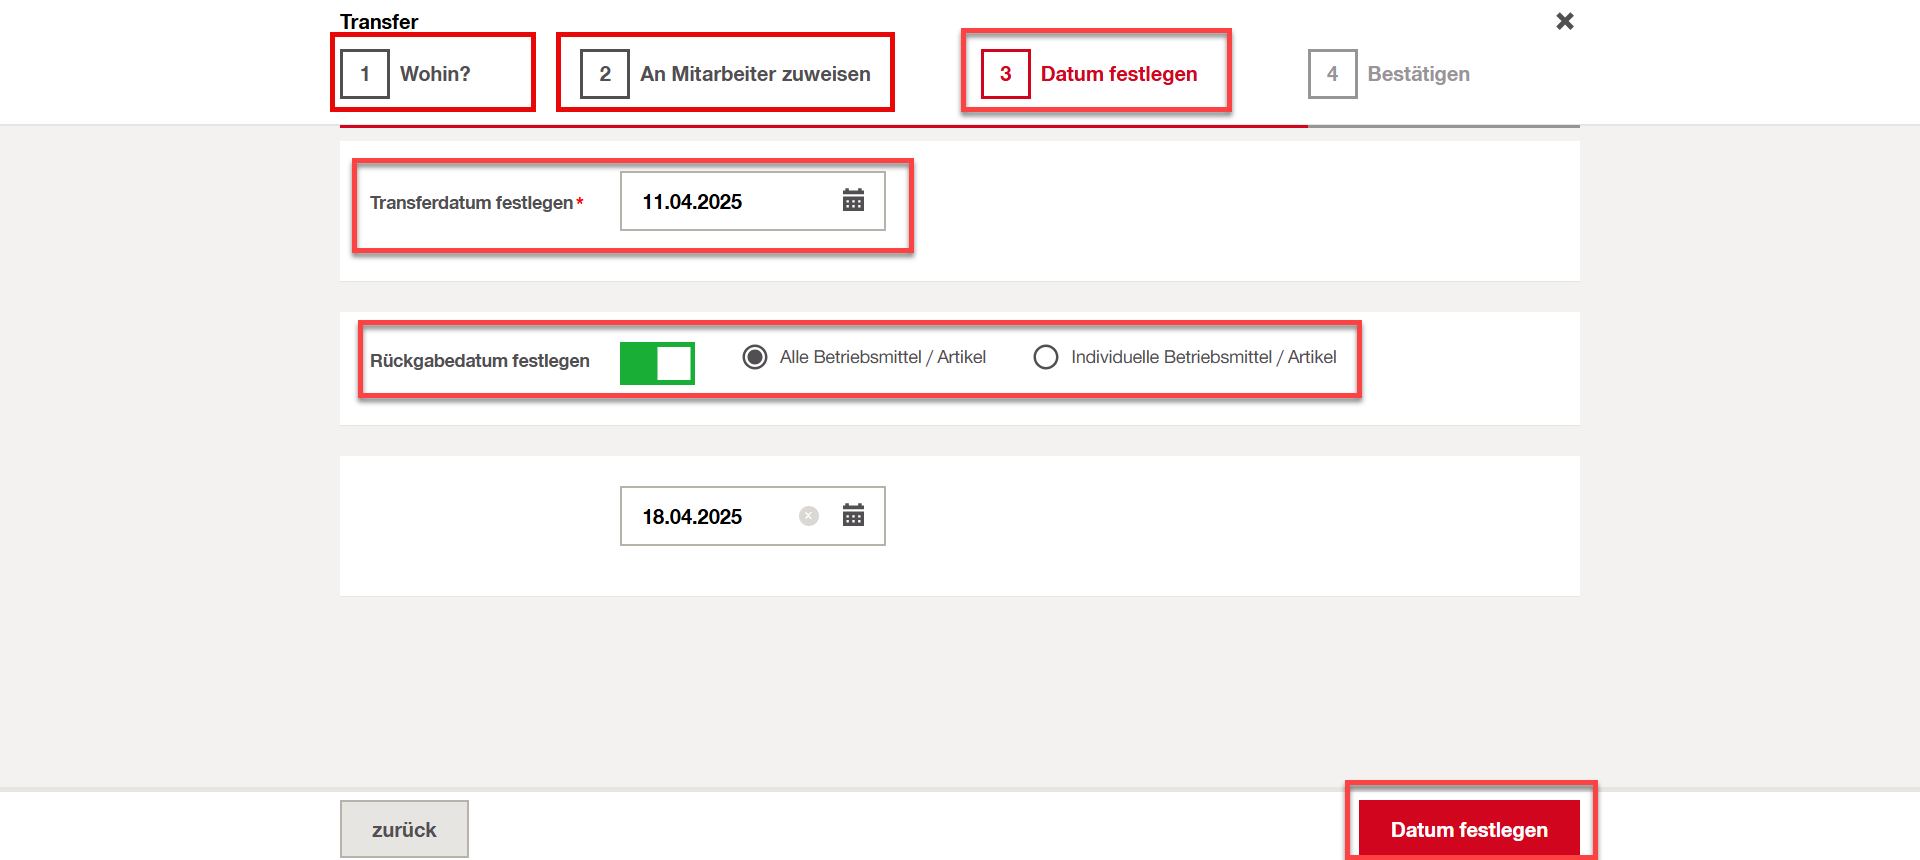Select the Datum festlegen step label
This screenshot has width=1920, height=860.
(1118, 74)
